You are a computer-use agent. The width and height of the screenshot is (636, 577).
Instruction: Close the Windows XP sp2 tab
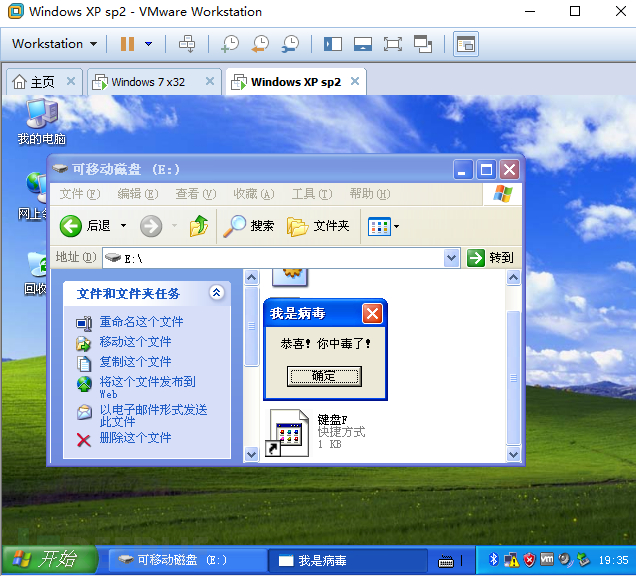(355, 81)
